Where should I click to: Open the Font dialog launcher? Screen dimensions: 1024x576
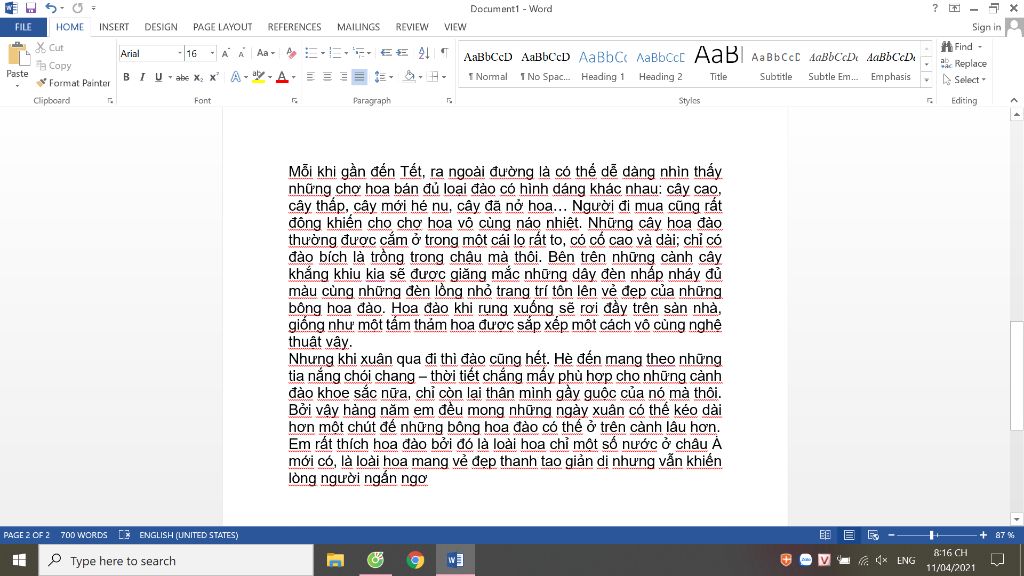pyautogui.click(x=295, y=101)
